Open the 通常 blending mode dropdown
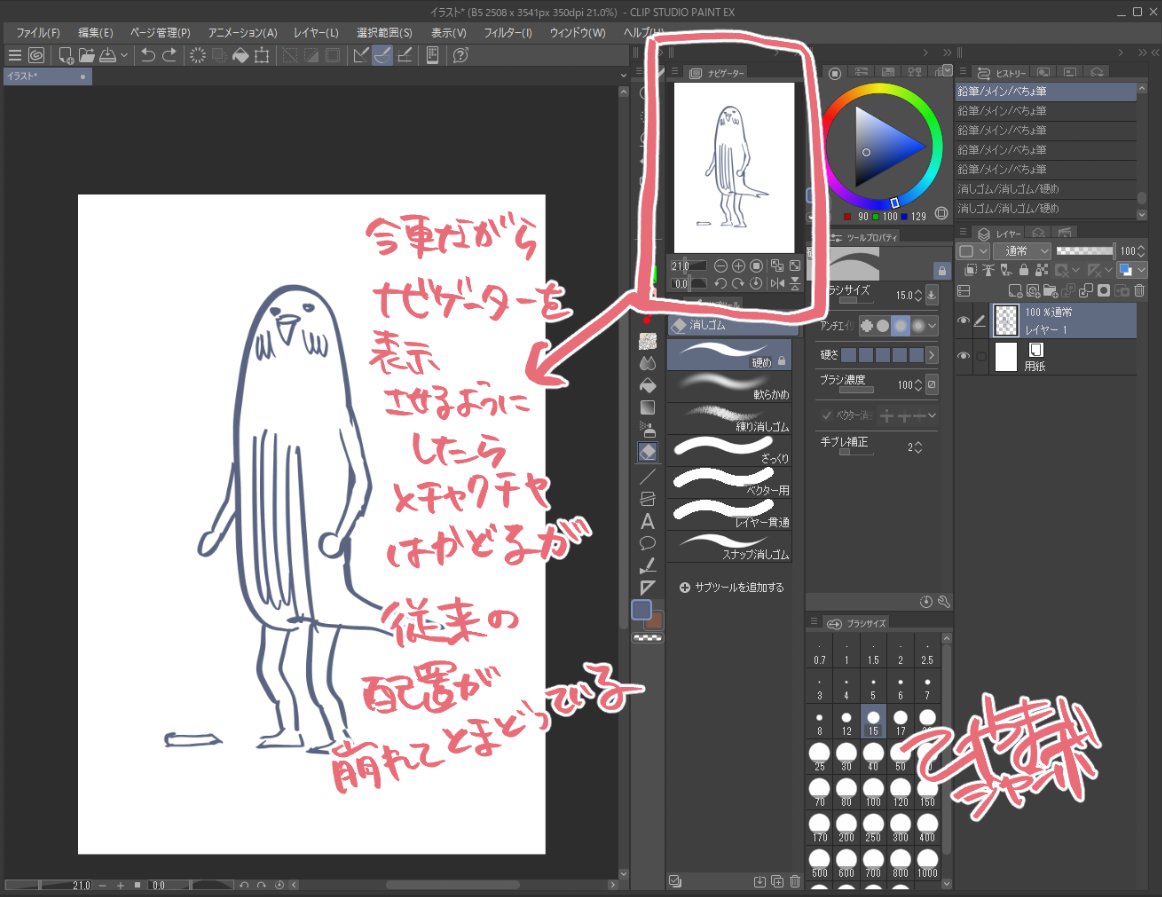This screenshot has height=897, width=1162. [x=1022, y=251]
